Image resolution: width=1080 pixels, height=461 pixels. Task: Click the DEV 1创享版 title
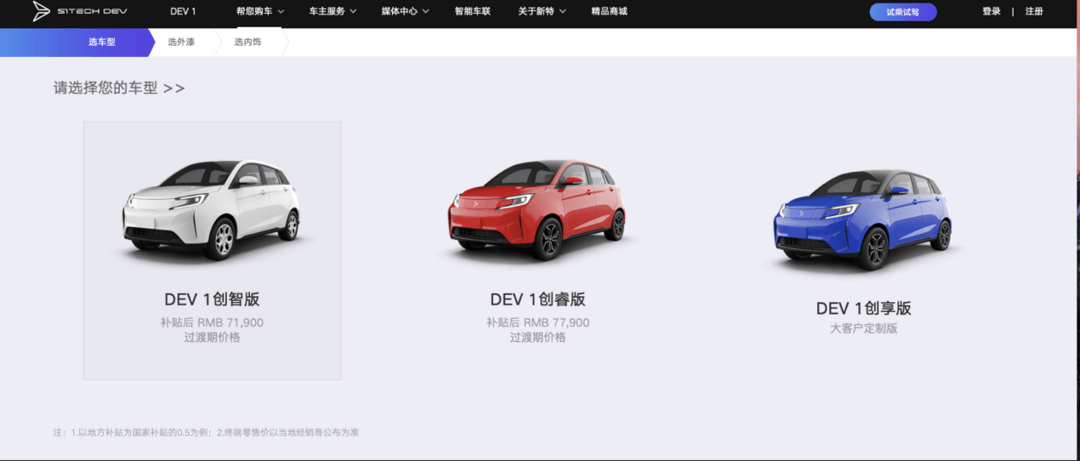[x=864, y=308]
